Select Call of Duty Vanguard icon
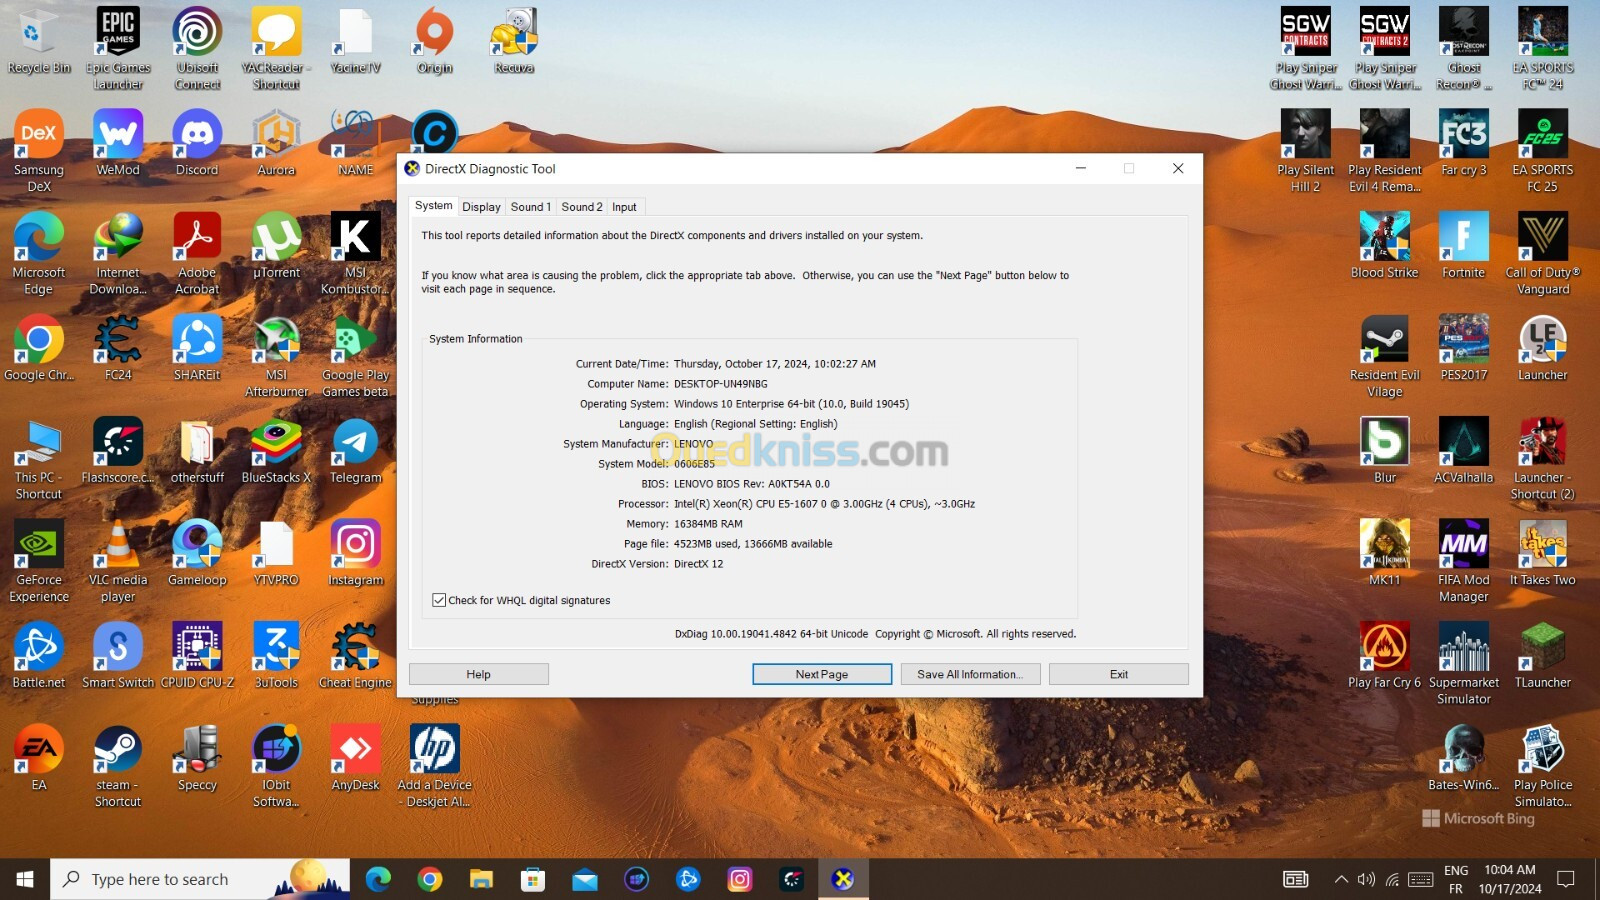 [1542, 253]
